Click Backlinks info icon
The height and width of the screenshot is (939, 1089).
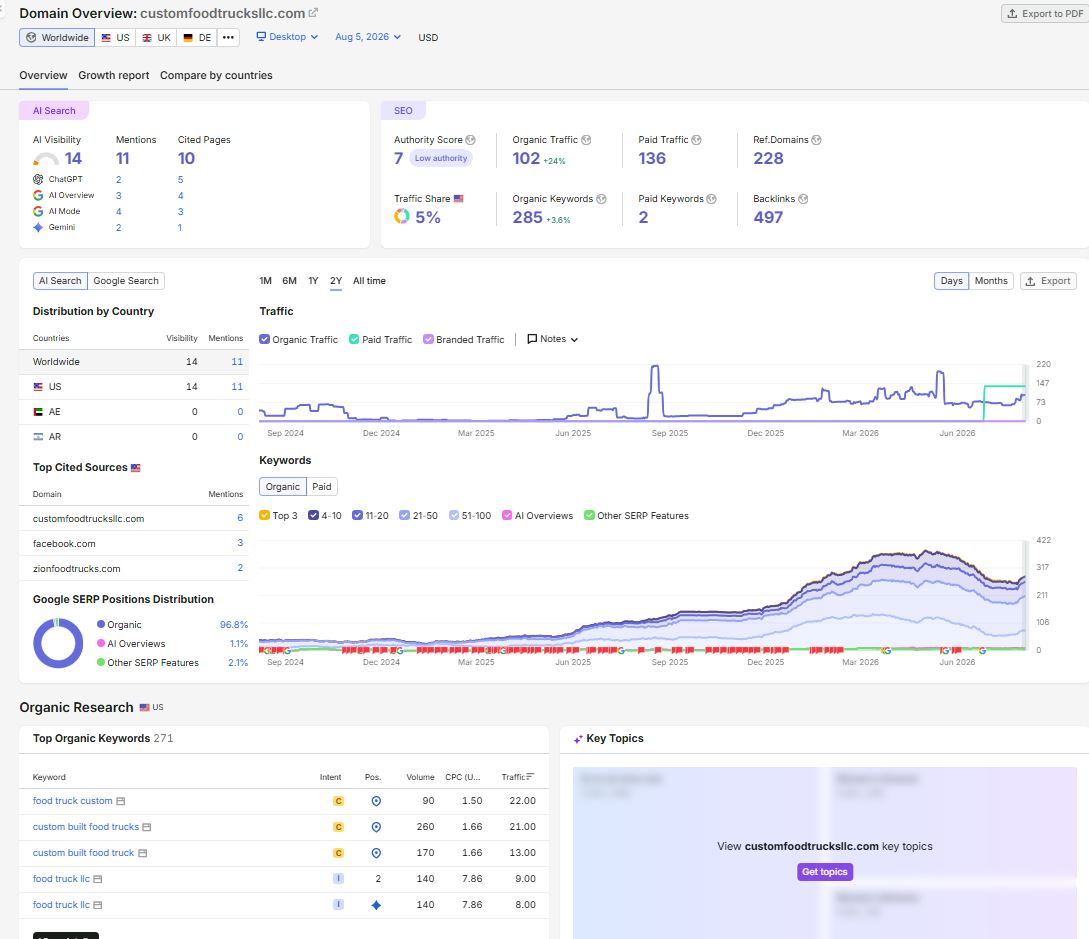point(803,199)
